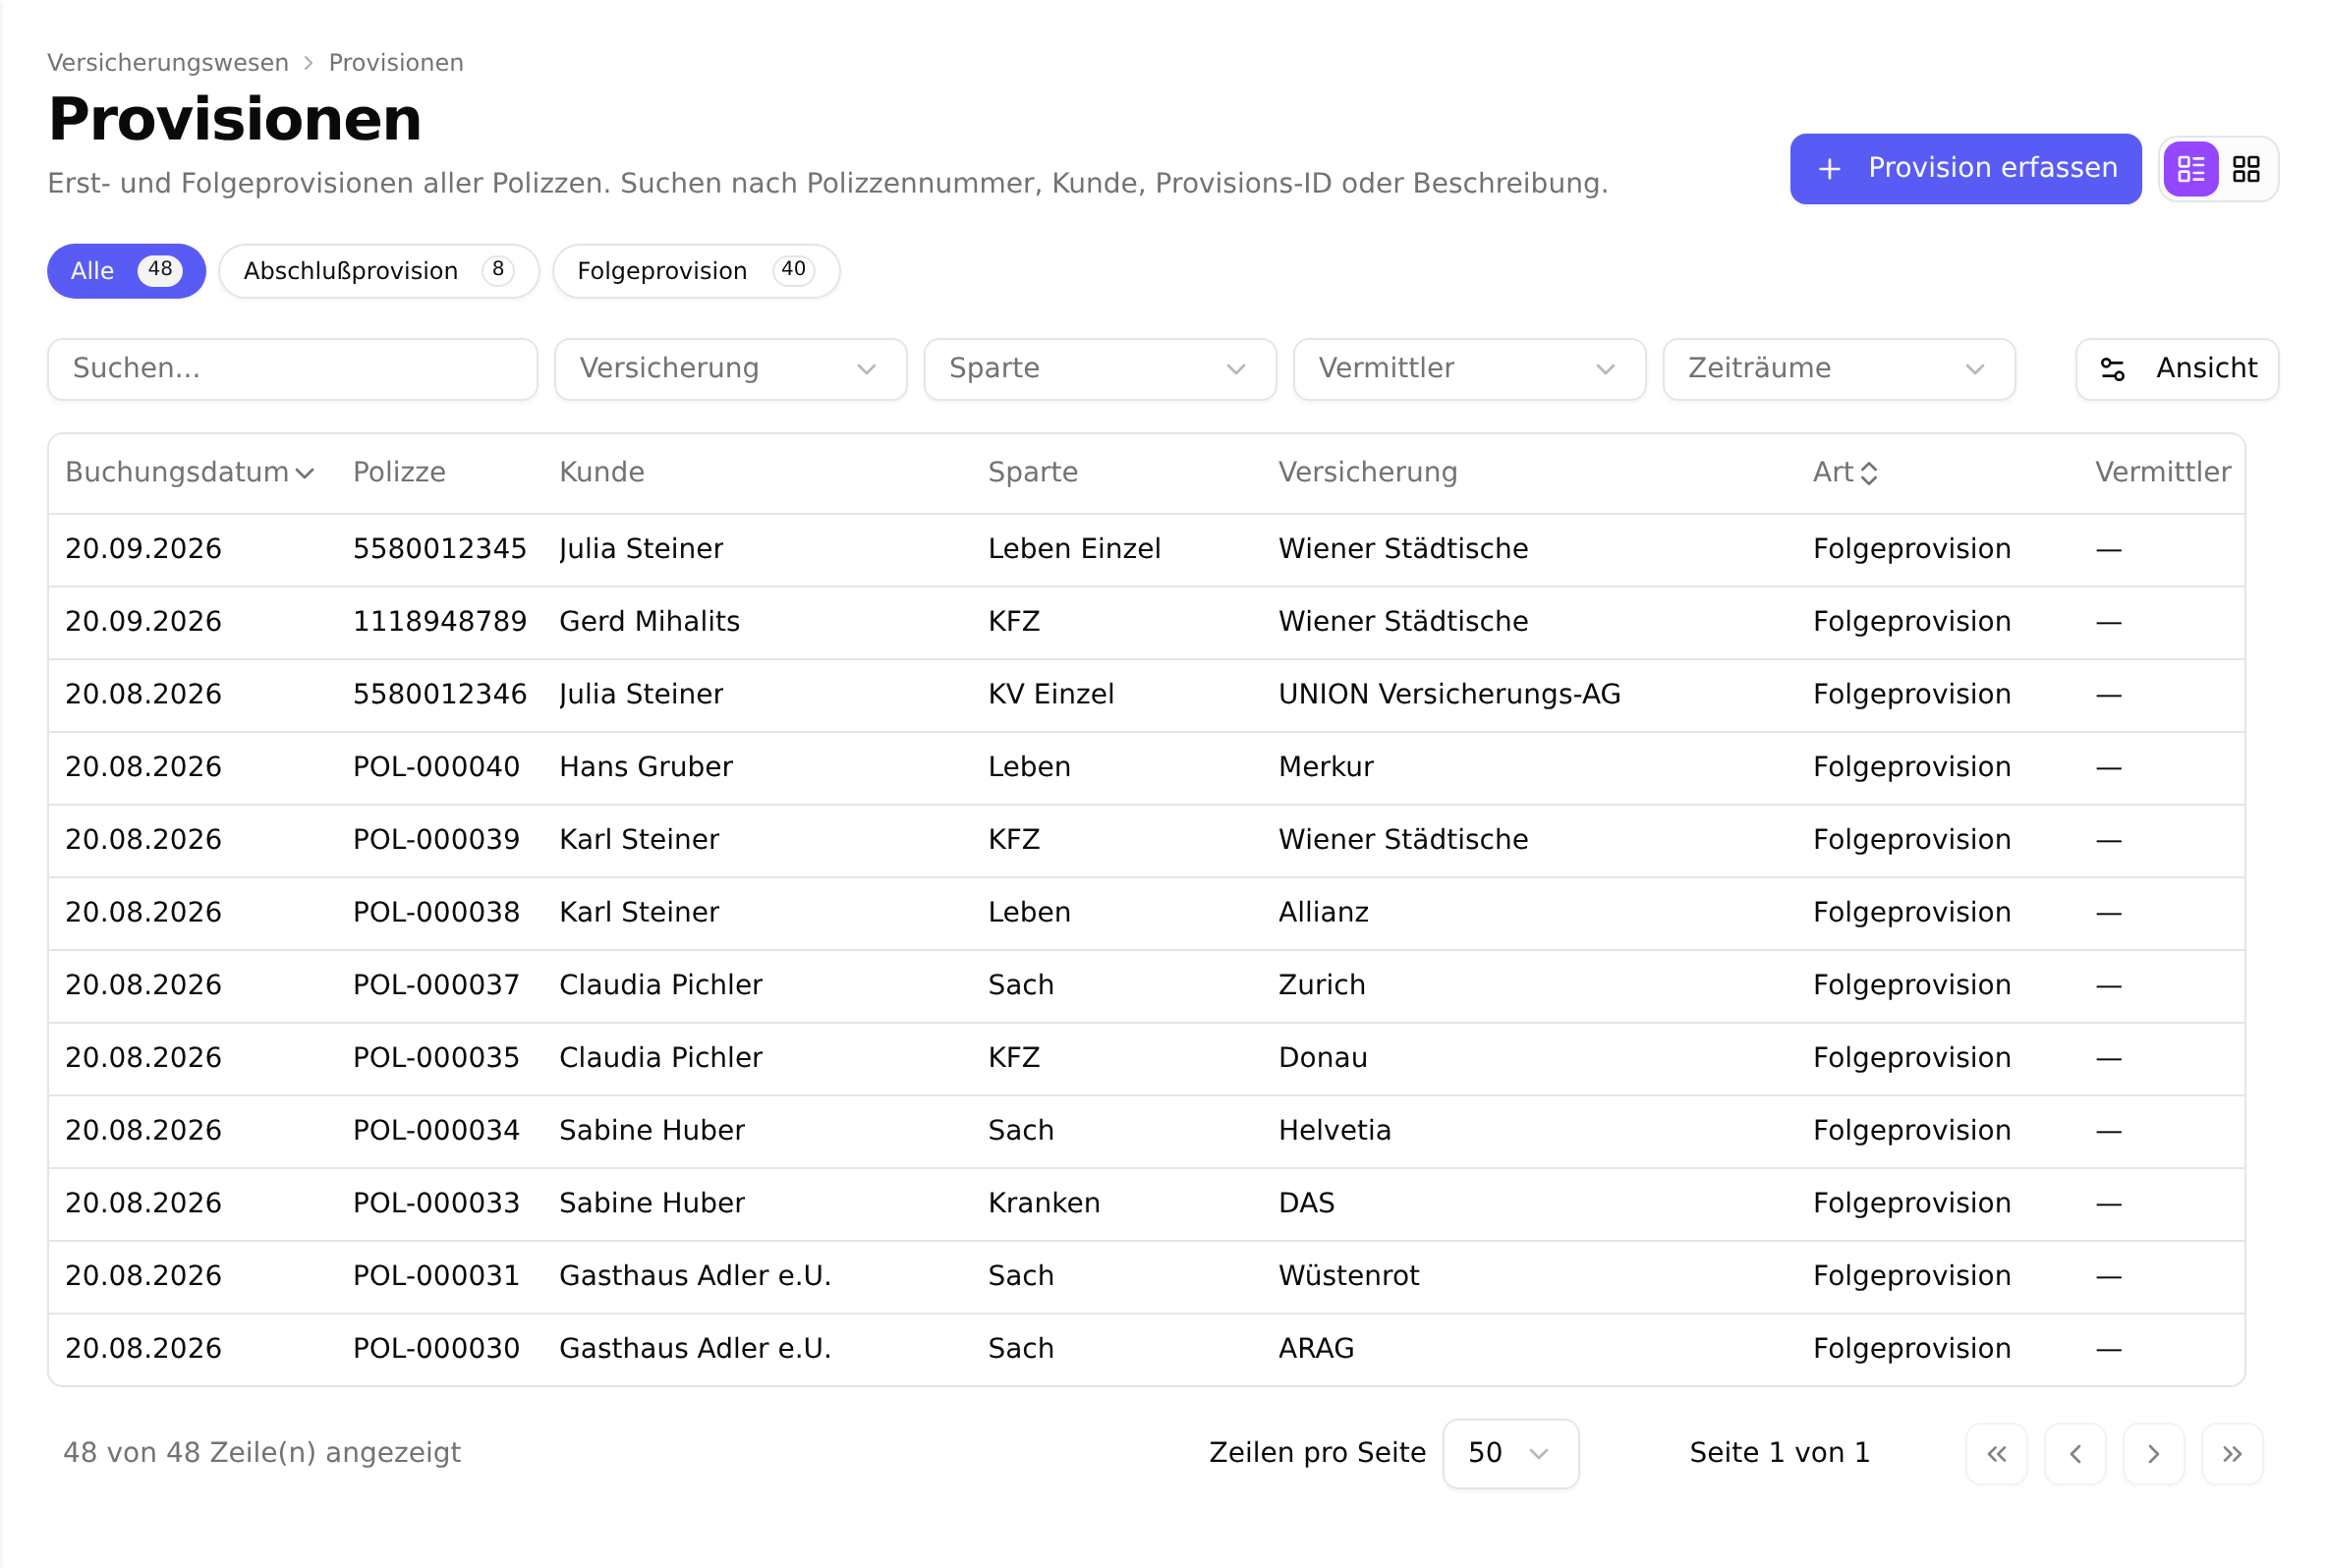
Task: Select the Abschlußprovision tab
Action: 379,271
